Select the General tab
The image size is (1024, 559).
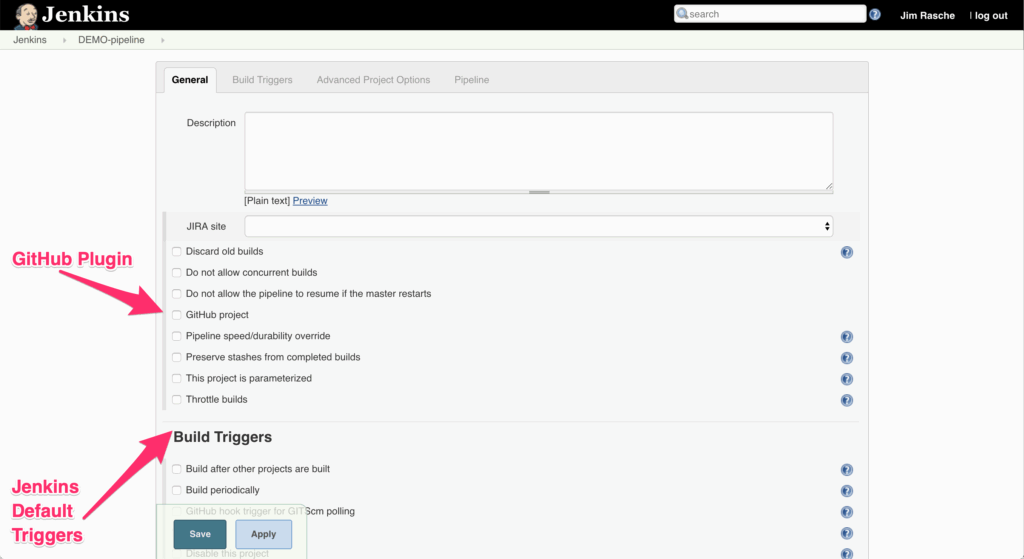(190, 80)
